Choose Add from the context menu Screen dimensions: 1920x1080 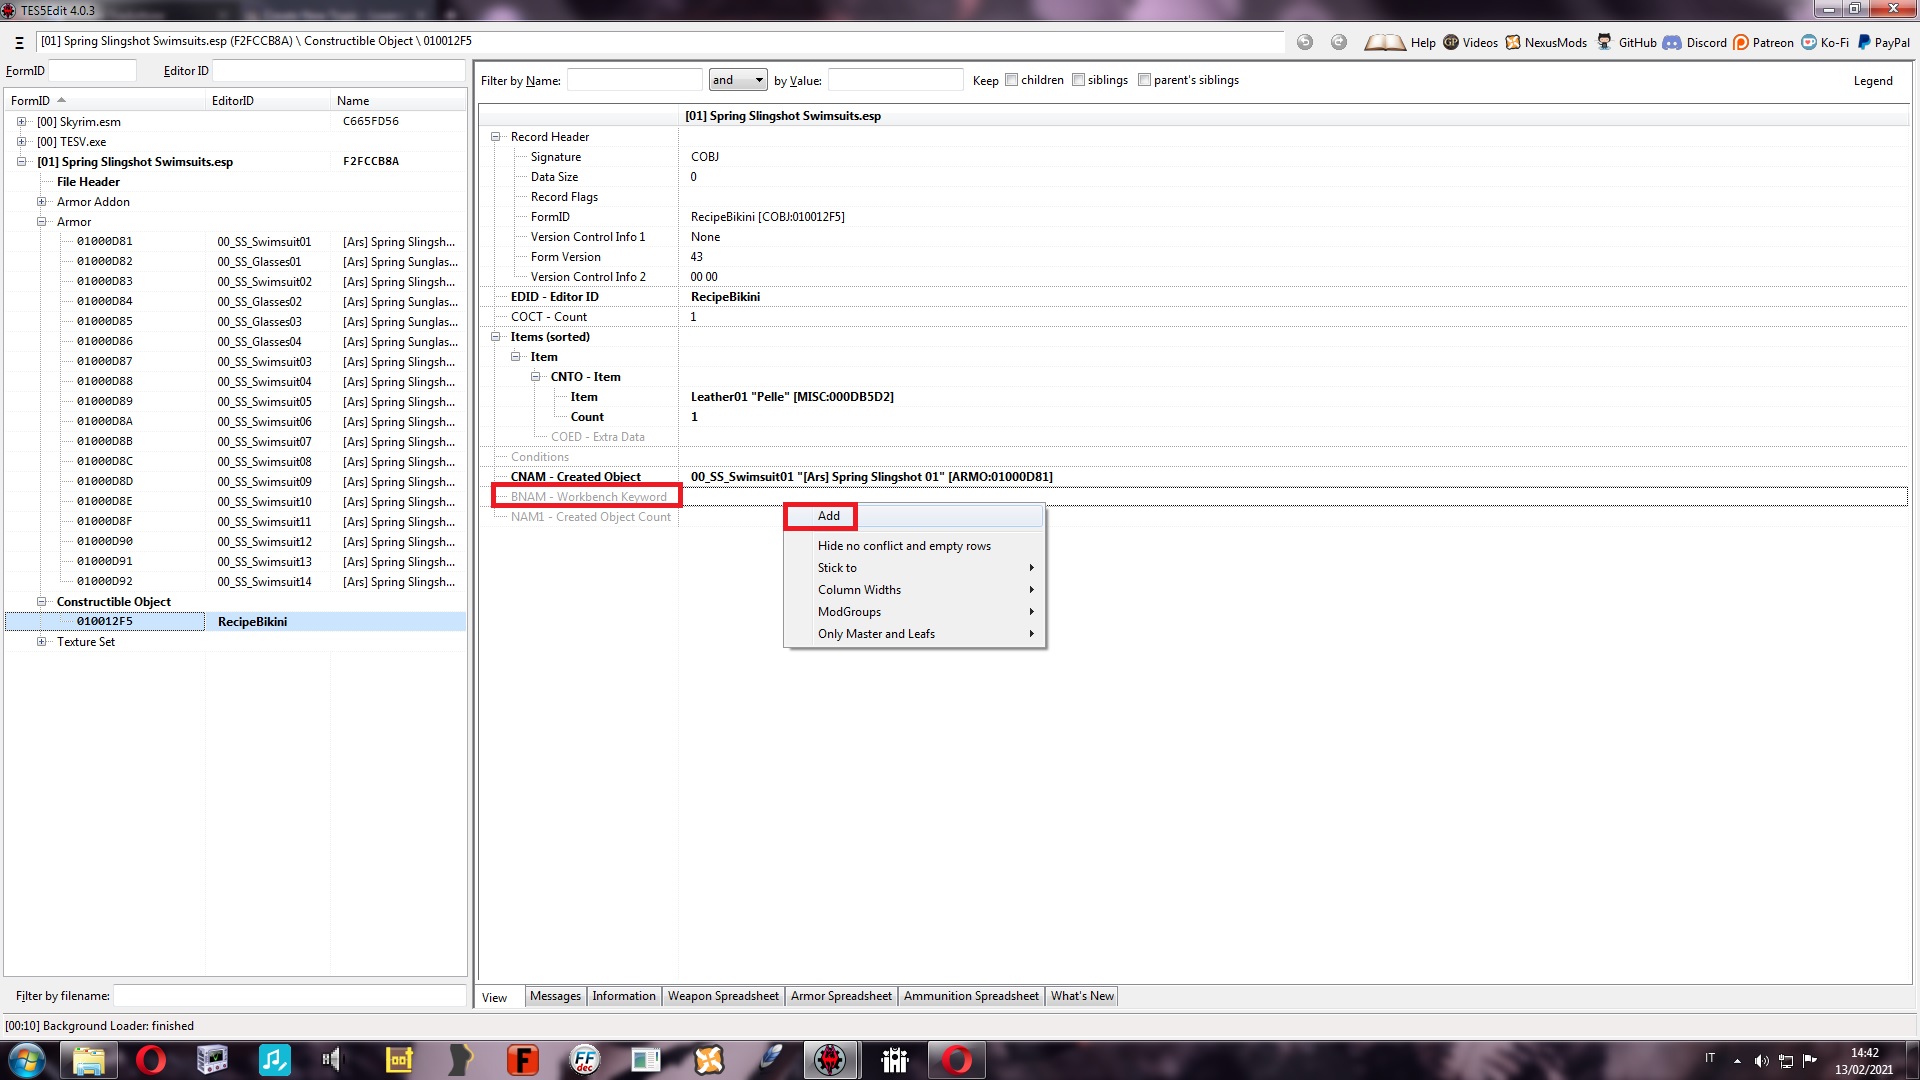915,516
